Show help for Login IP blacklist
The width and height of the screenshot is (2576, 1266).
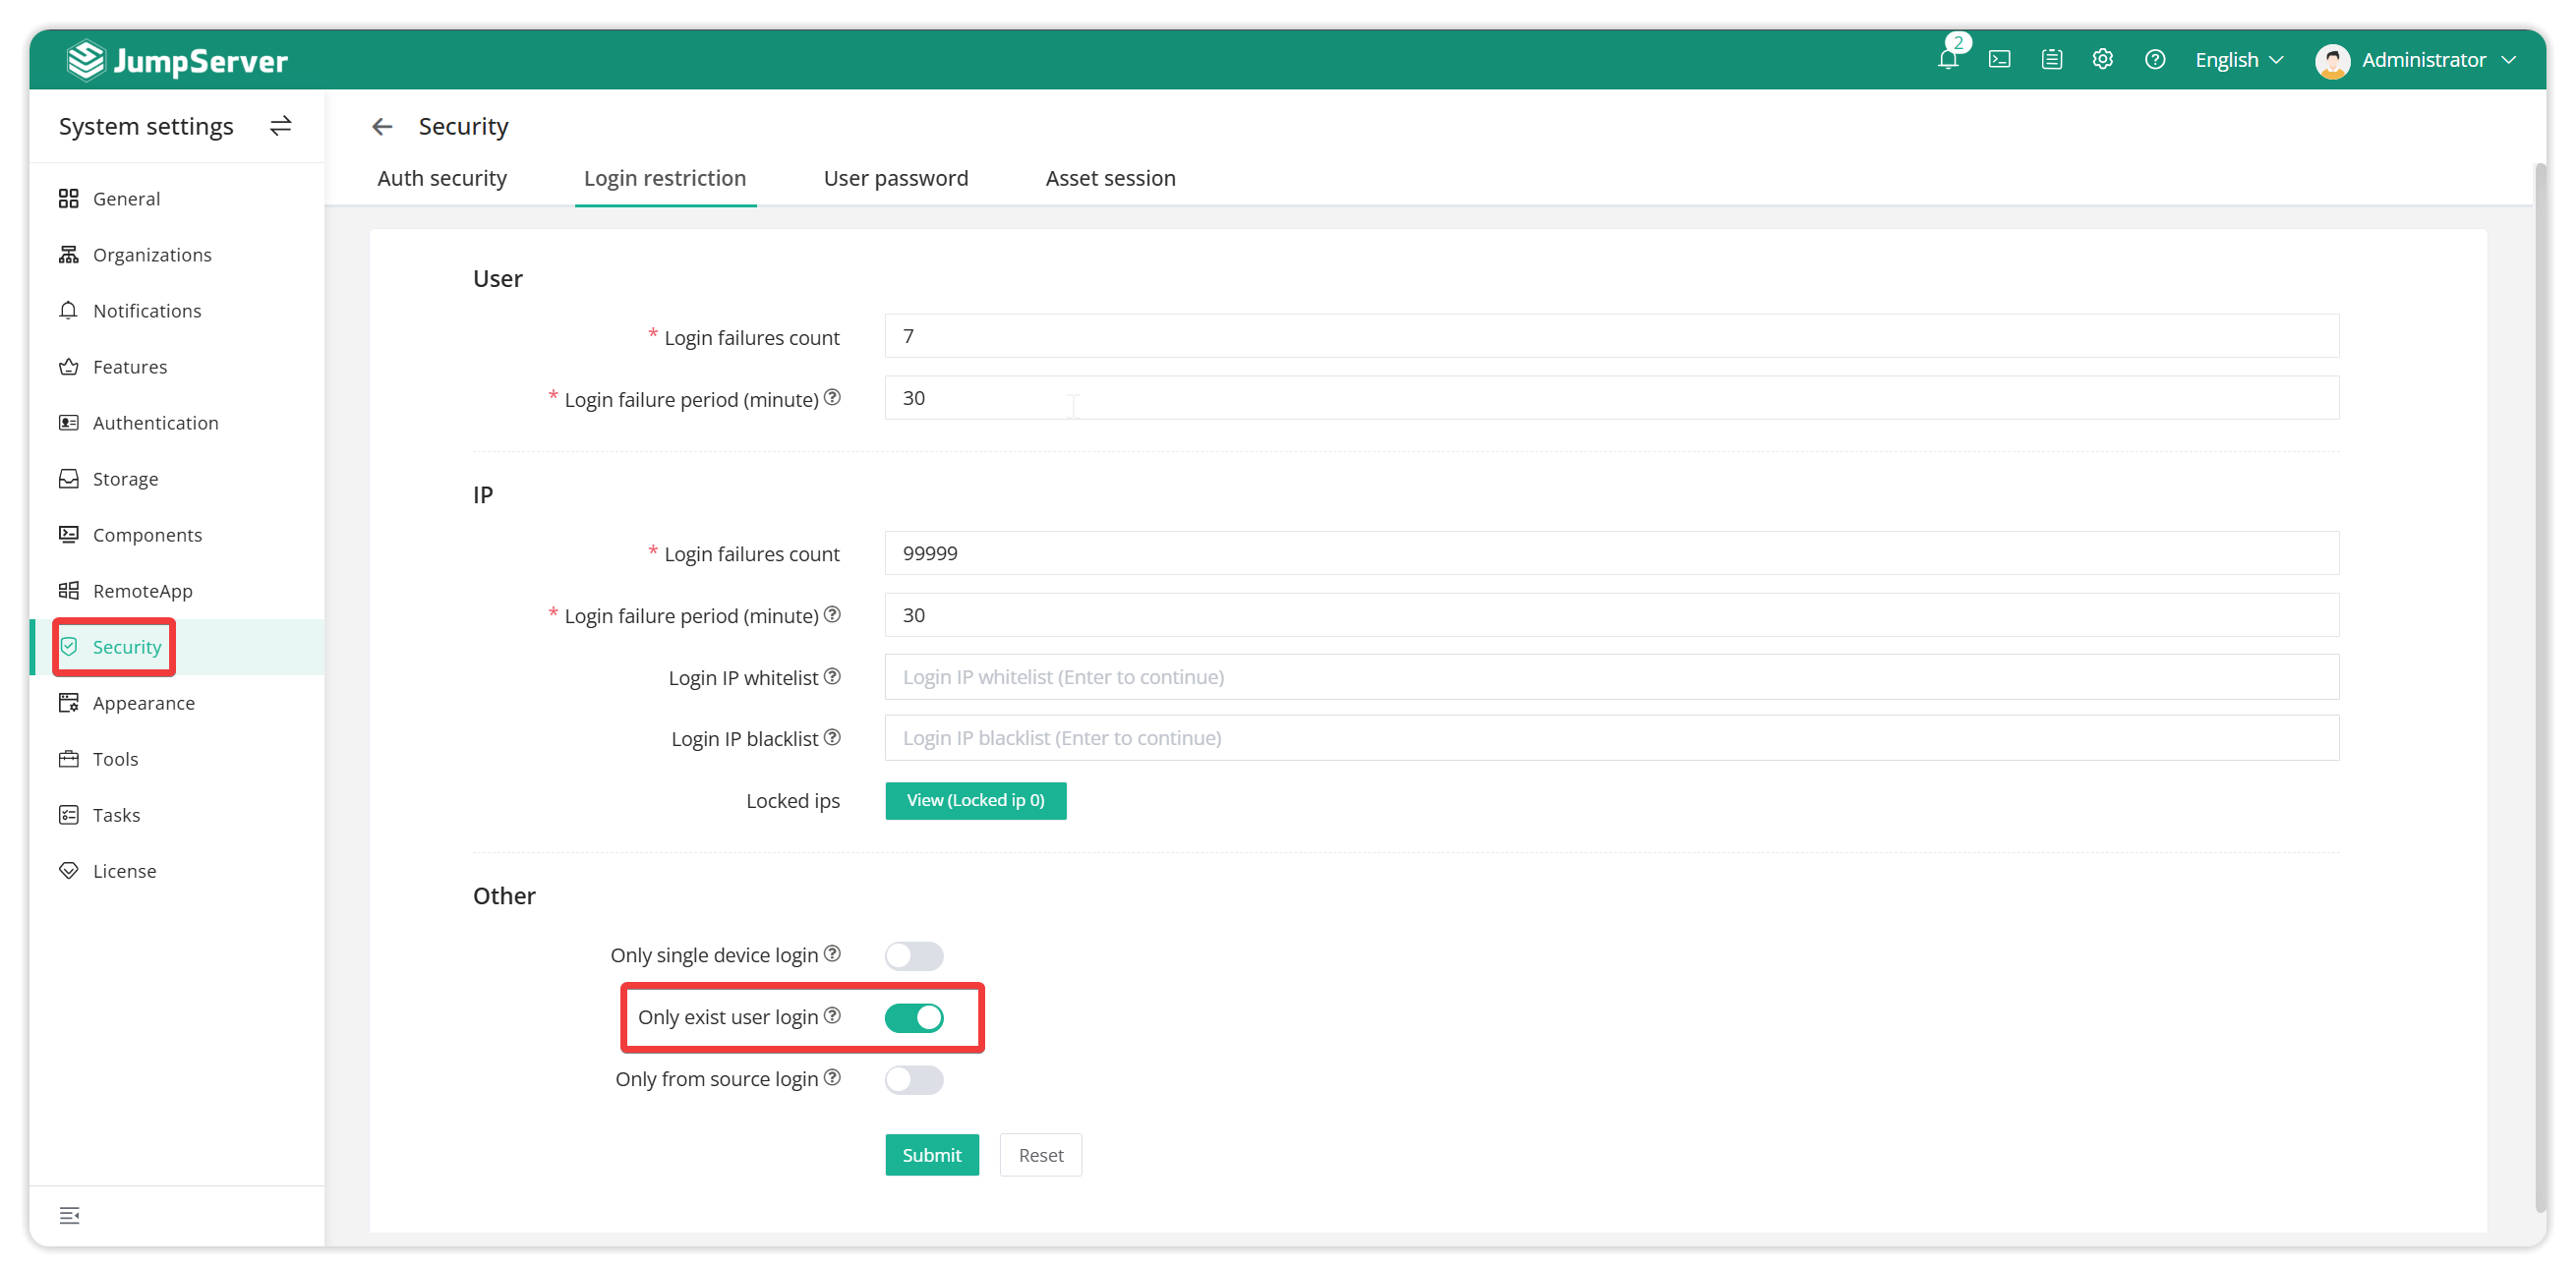pos(832,737)
